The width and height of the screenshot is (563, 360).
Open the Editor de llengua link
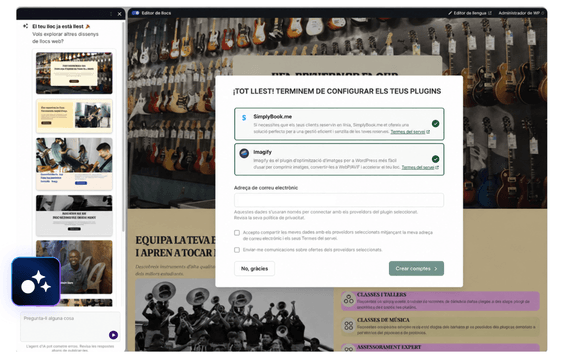[470, 13]
